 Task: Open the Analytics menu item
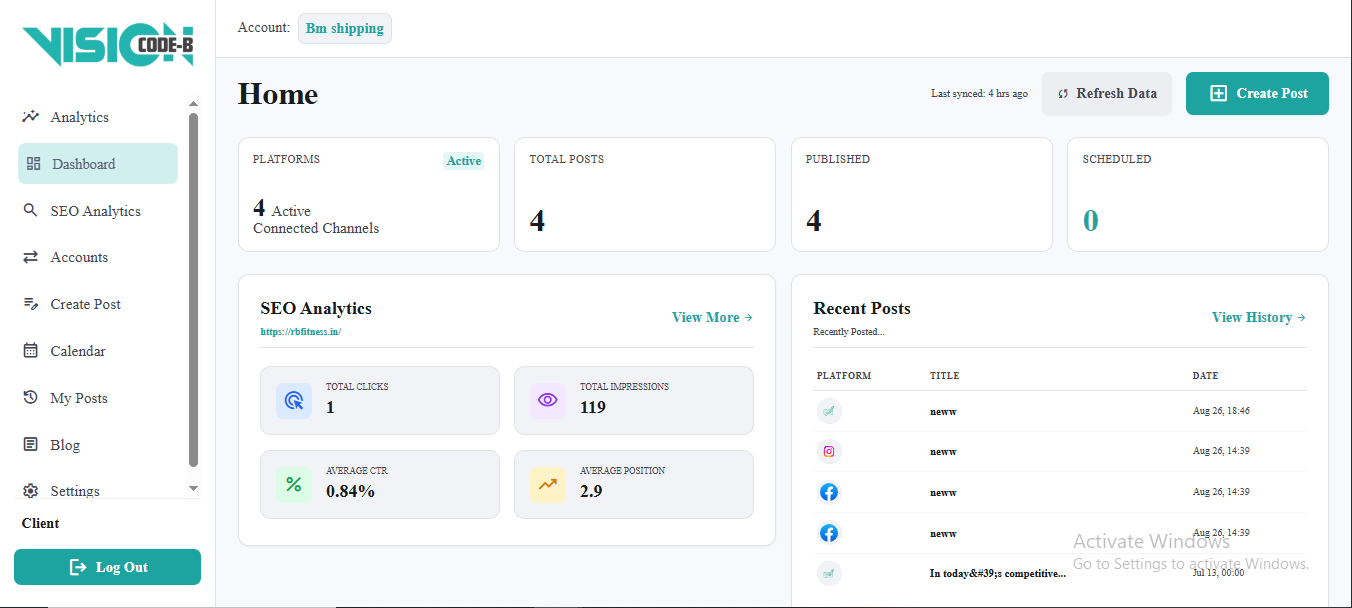pos(98,117)
